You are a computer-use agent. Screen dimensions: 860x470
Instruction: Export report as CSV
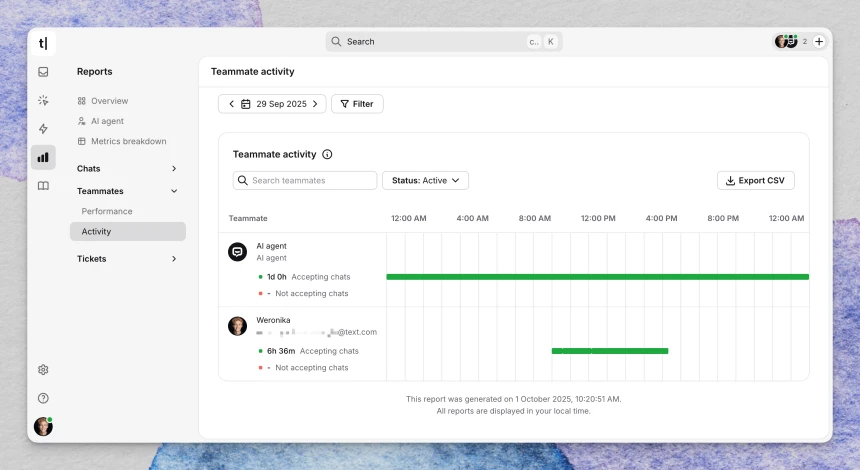click(755, 180)
